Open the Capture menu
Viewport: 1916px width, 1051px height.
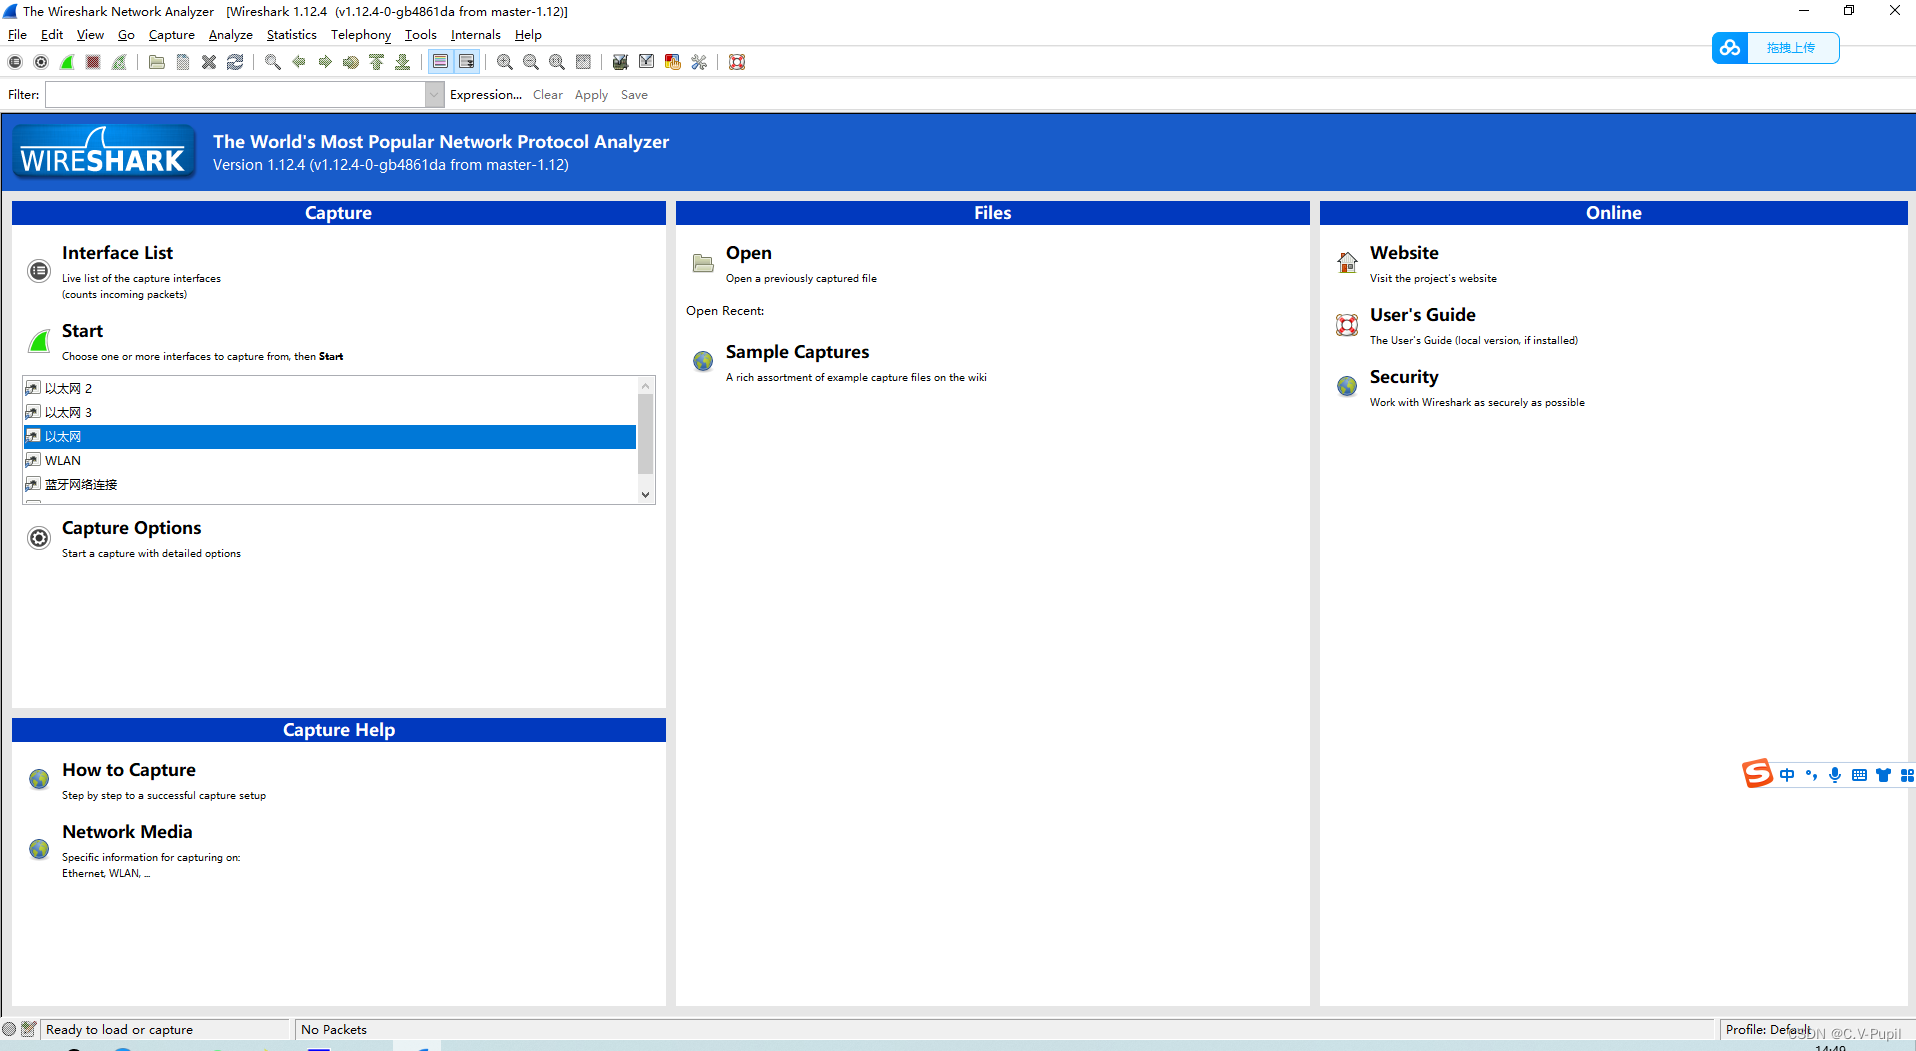(172, 35)
